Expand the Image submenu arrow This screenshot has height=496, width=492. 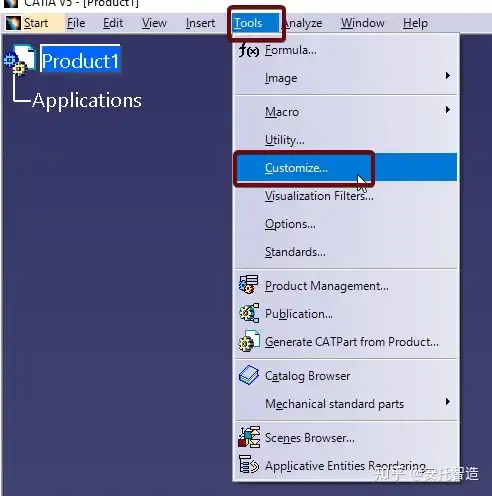(x=448, y=76)
